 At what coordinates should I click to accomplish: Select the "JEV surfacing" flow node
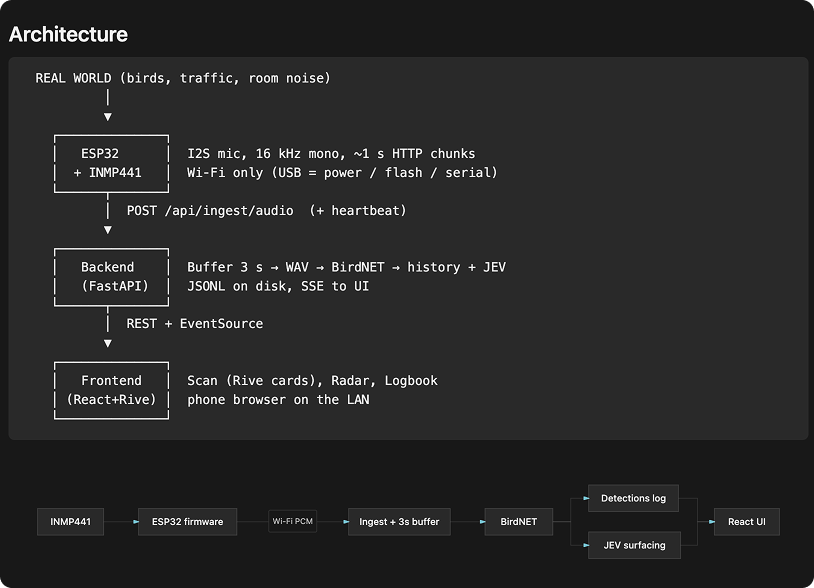coord(634,545)
